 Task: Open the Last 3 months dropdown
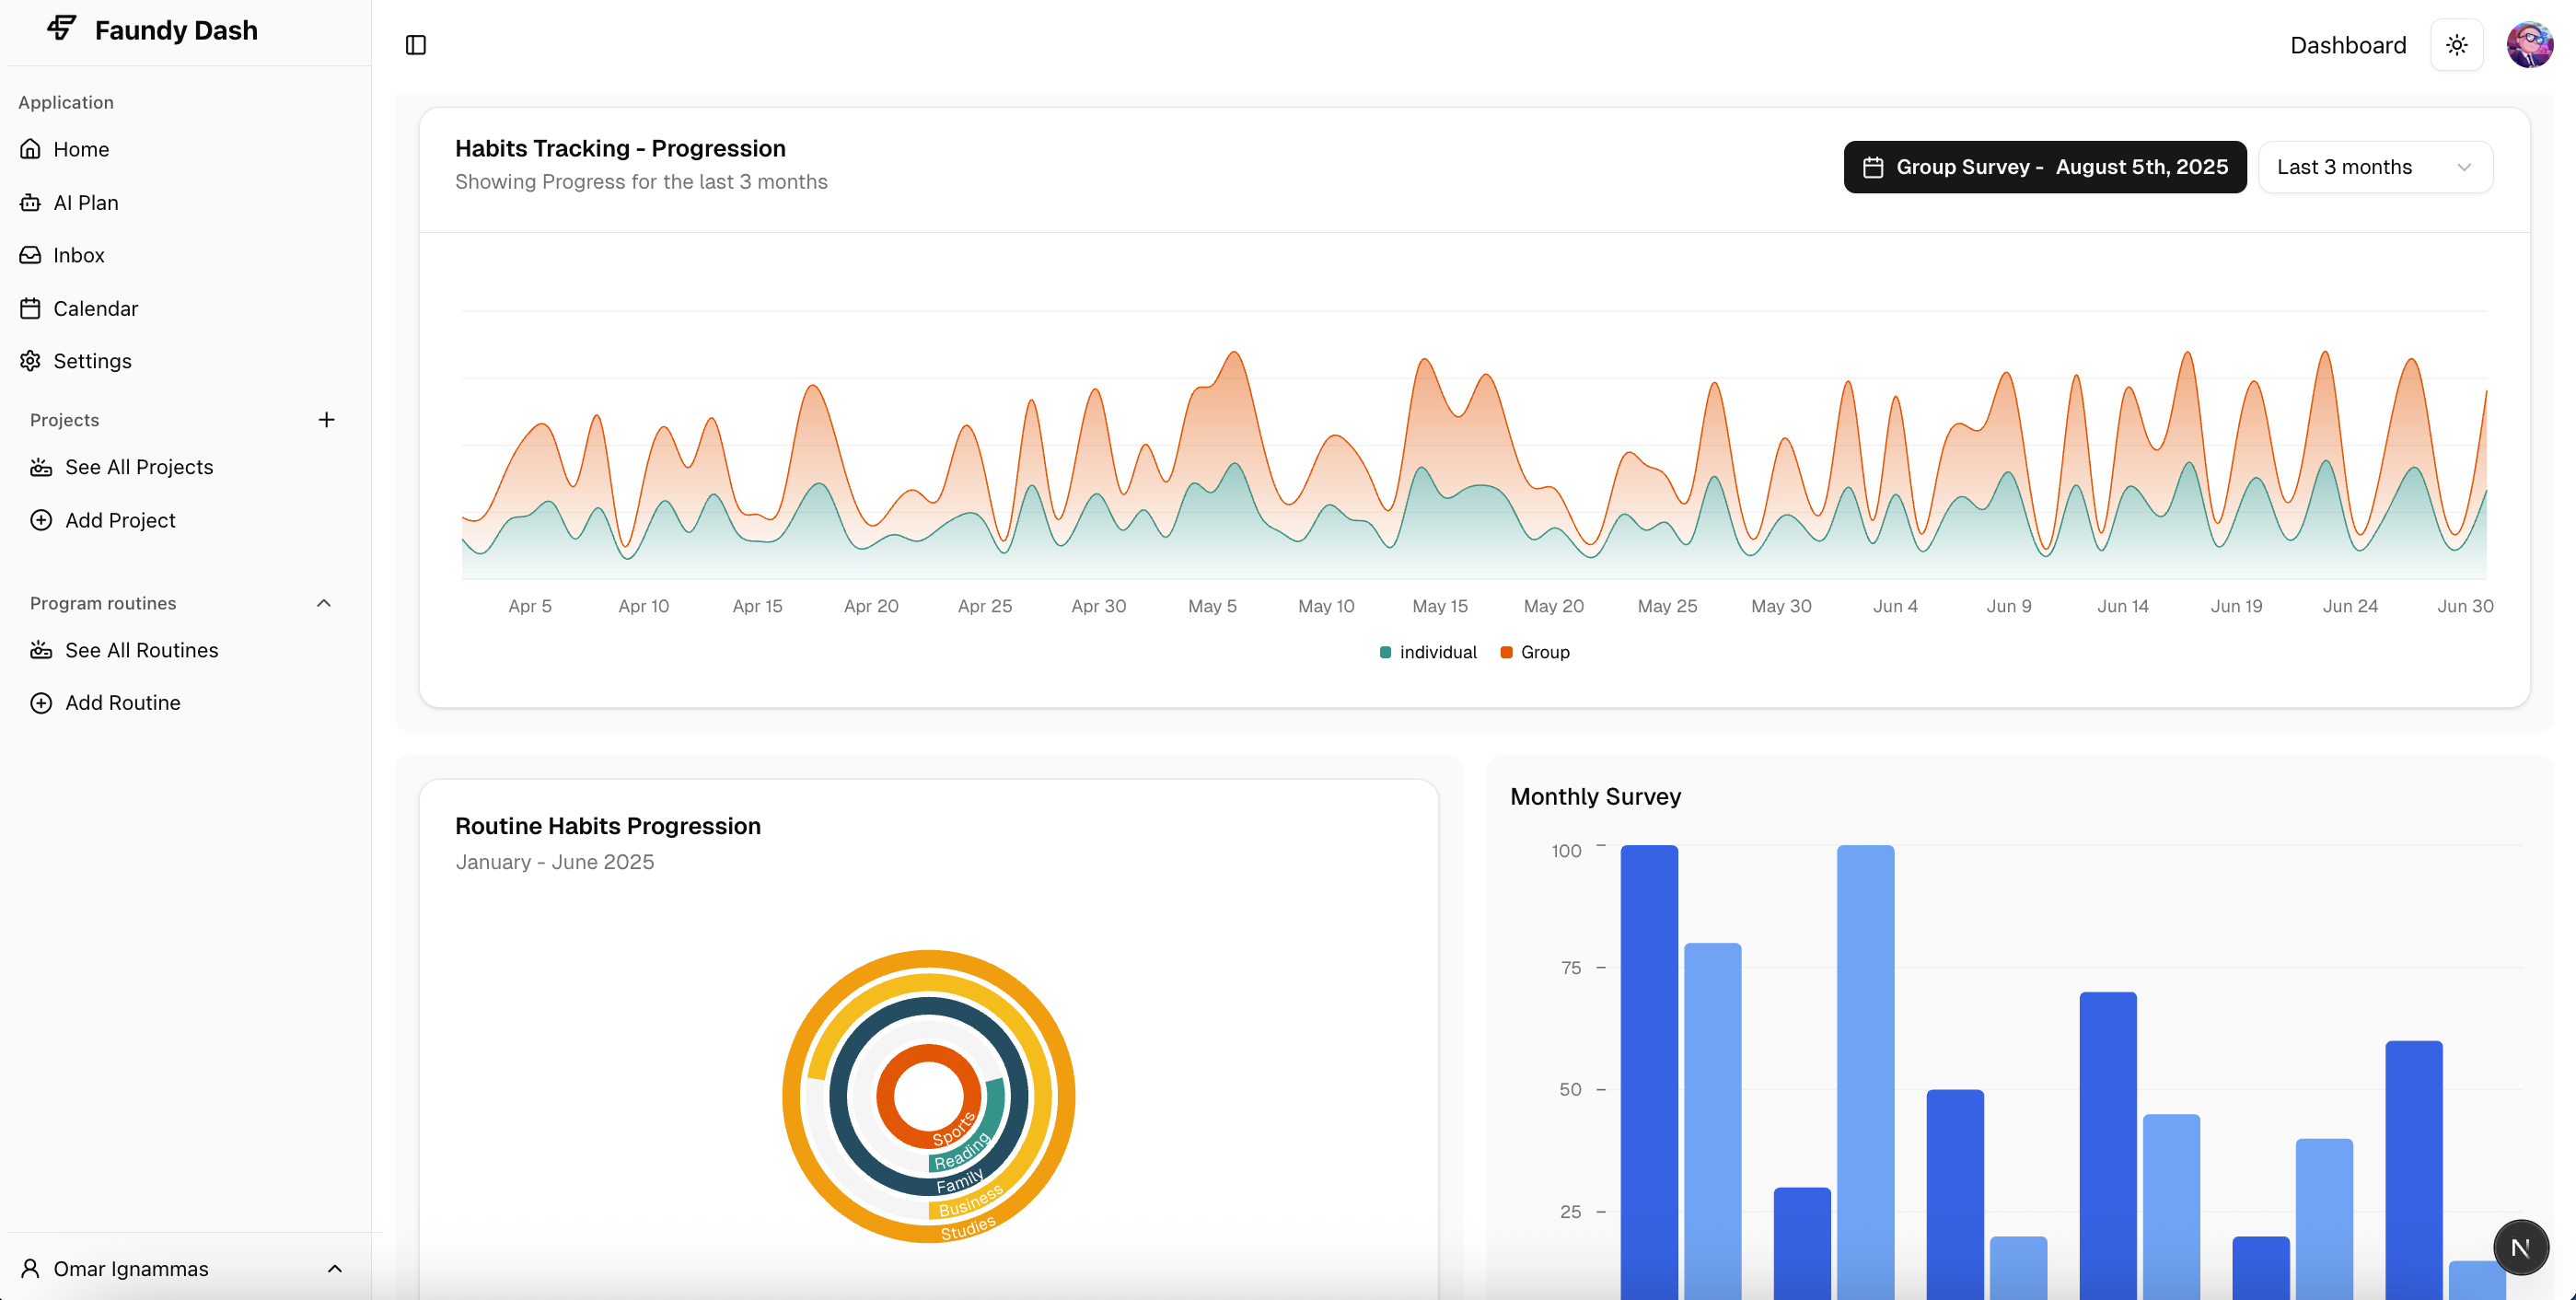point(2375,167)
